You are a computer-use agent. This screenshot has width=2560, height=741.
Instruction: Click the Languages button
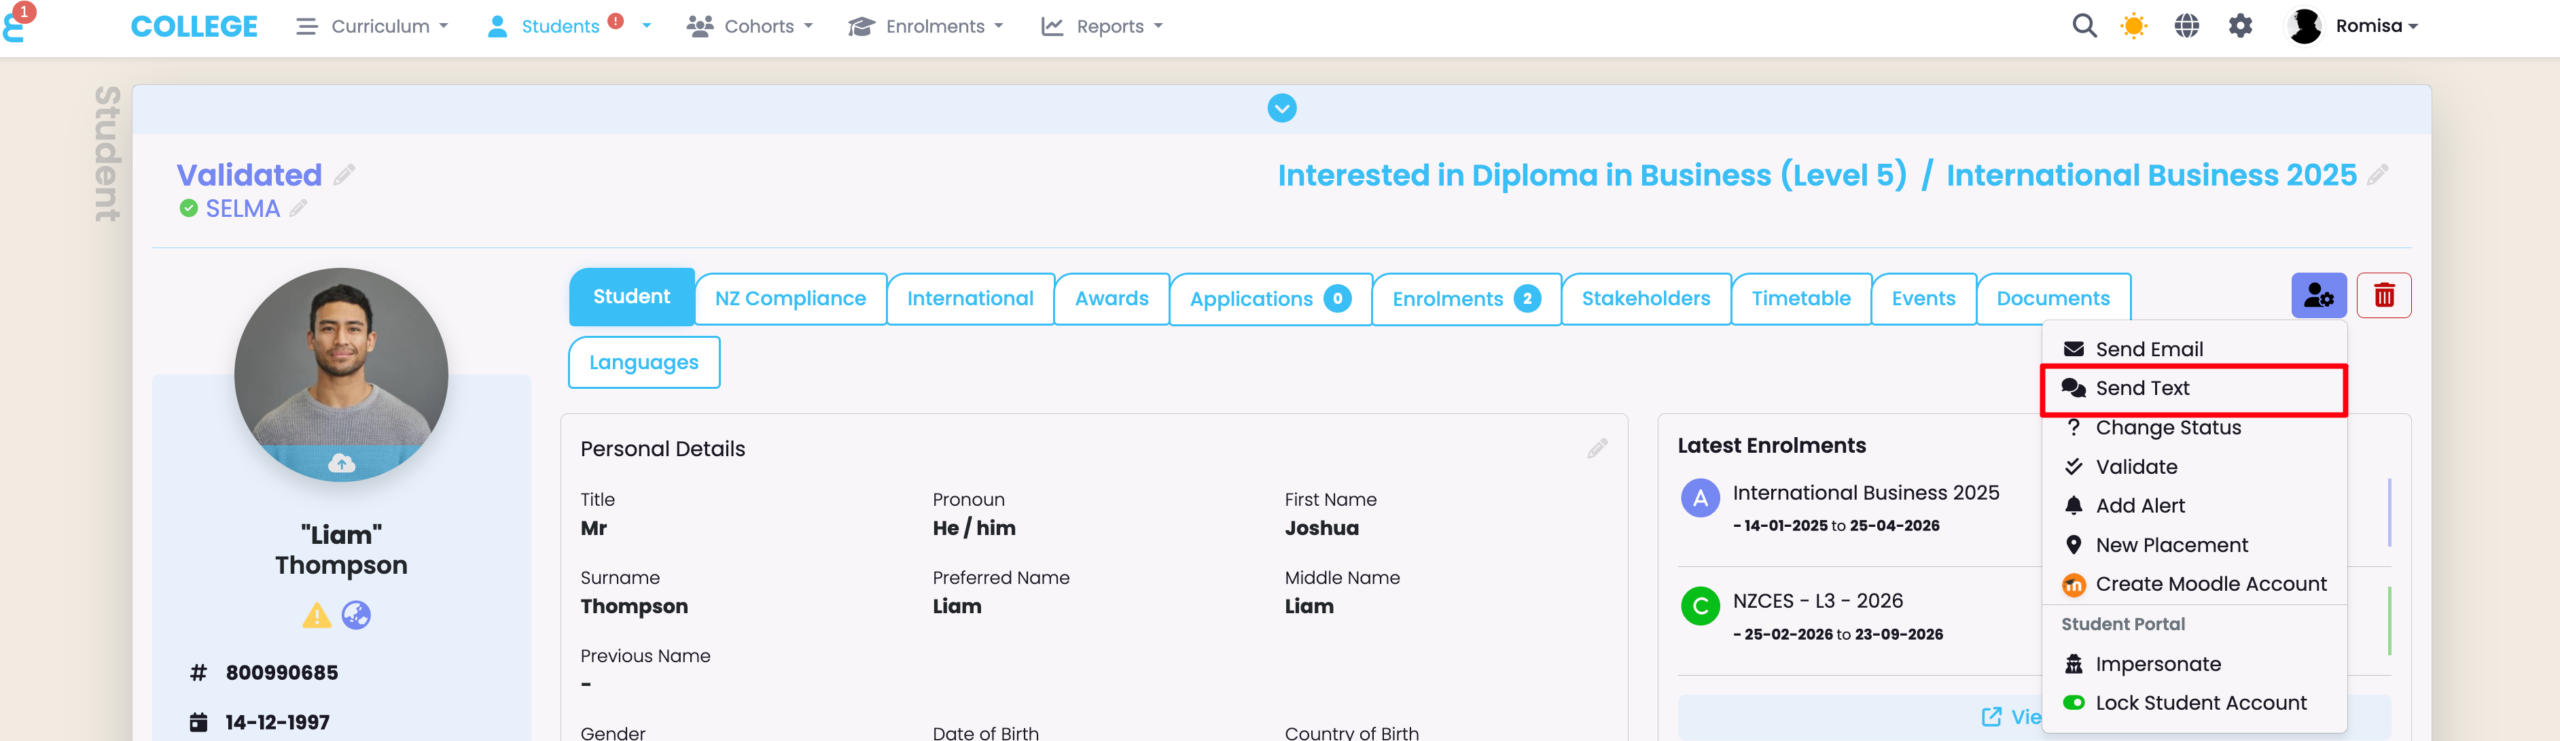click(644, 363)
